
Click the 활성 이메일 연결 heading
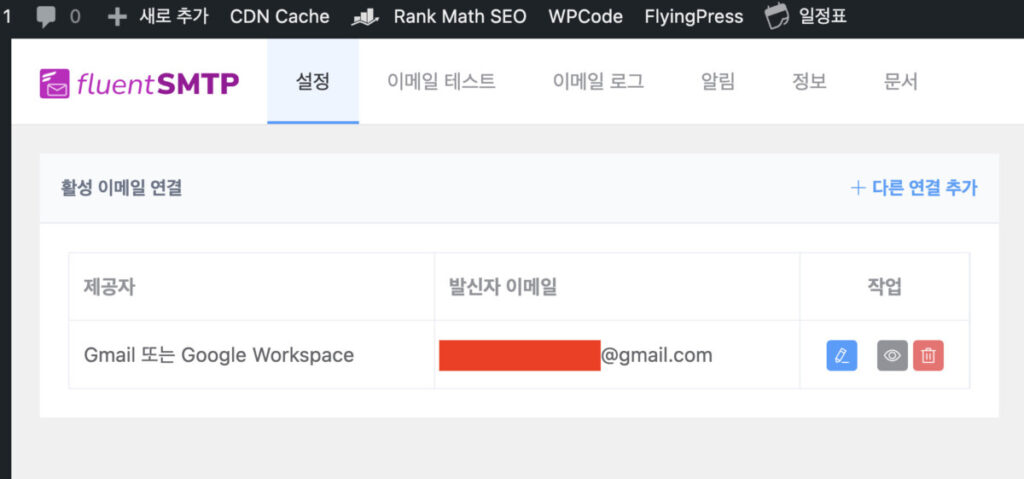click(121, 188)
